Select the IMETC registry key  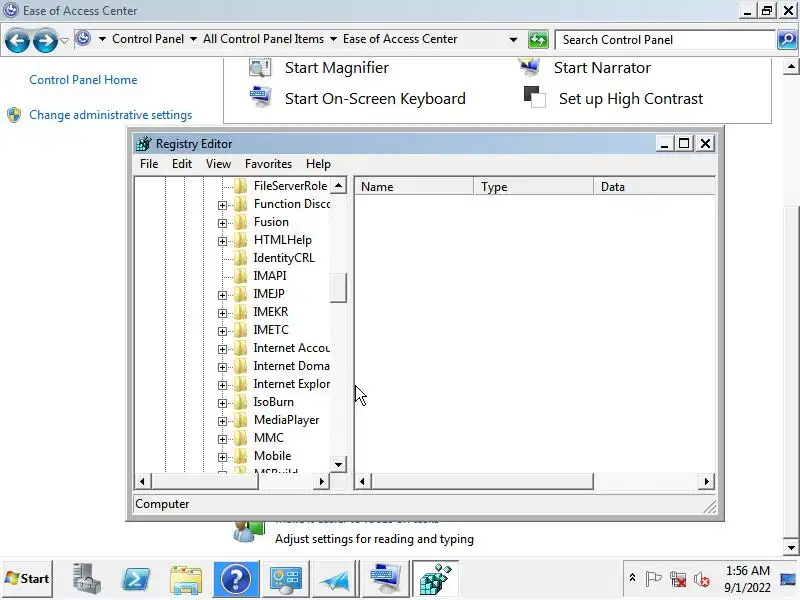(x=271, y=330)
